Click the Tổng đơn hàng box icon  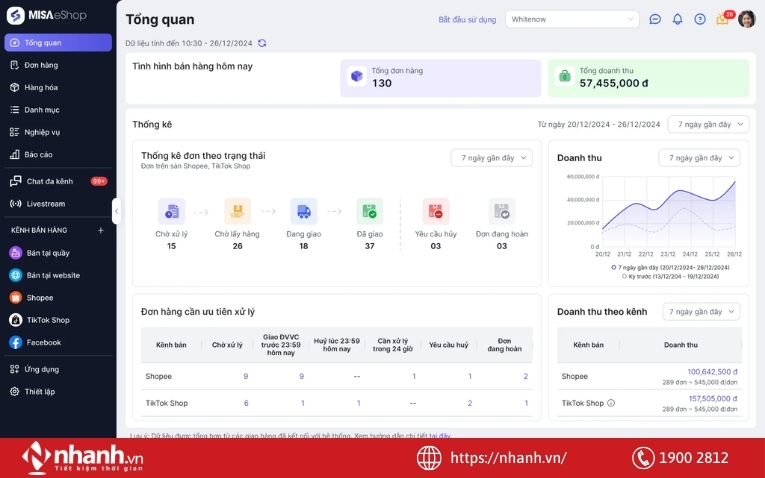[357, 77]
